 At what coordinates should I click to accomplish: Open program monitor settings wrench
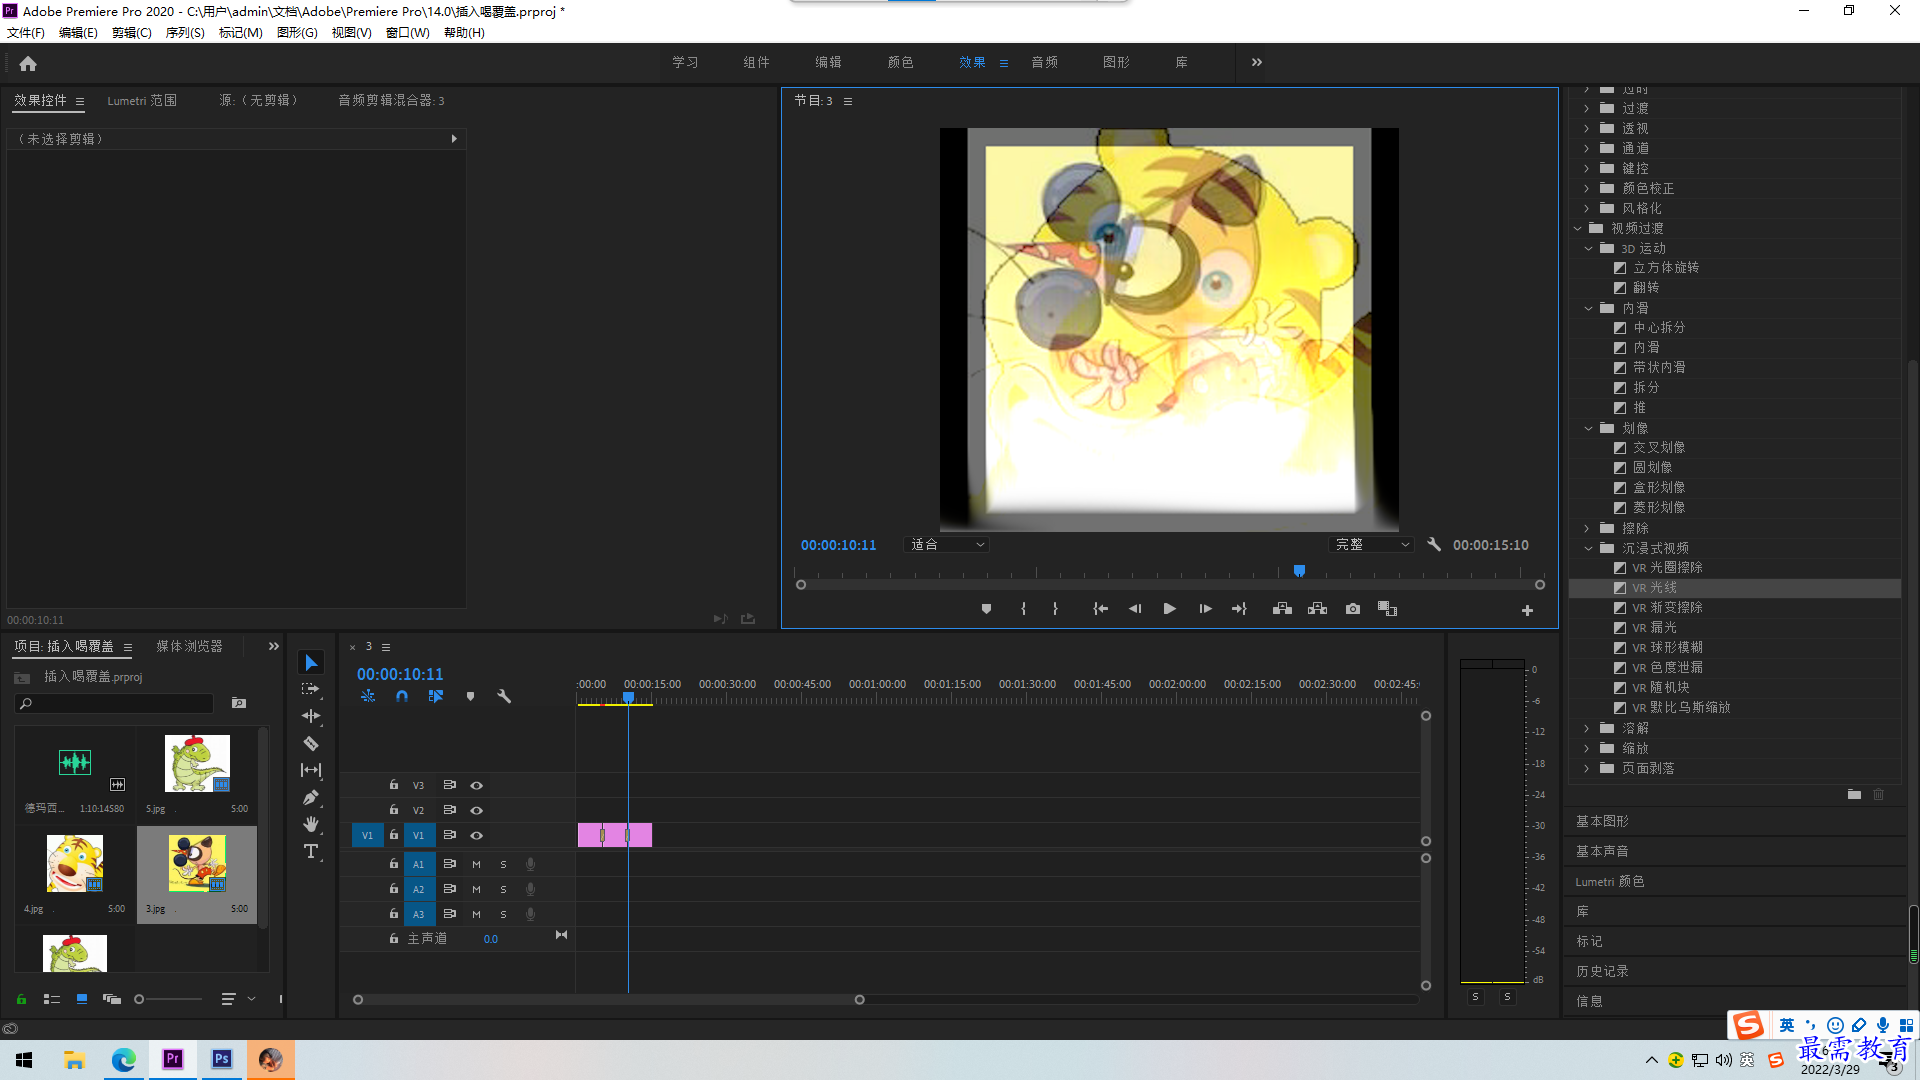[1434, 545]
